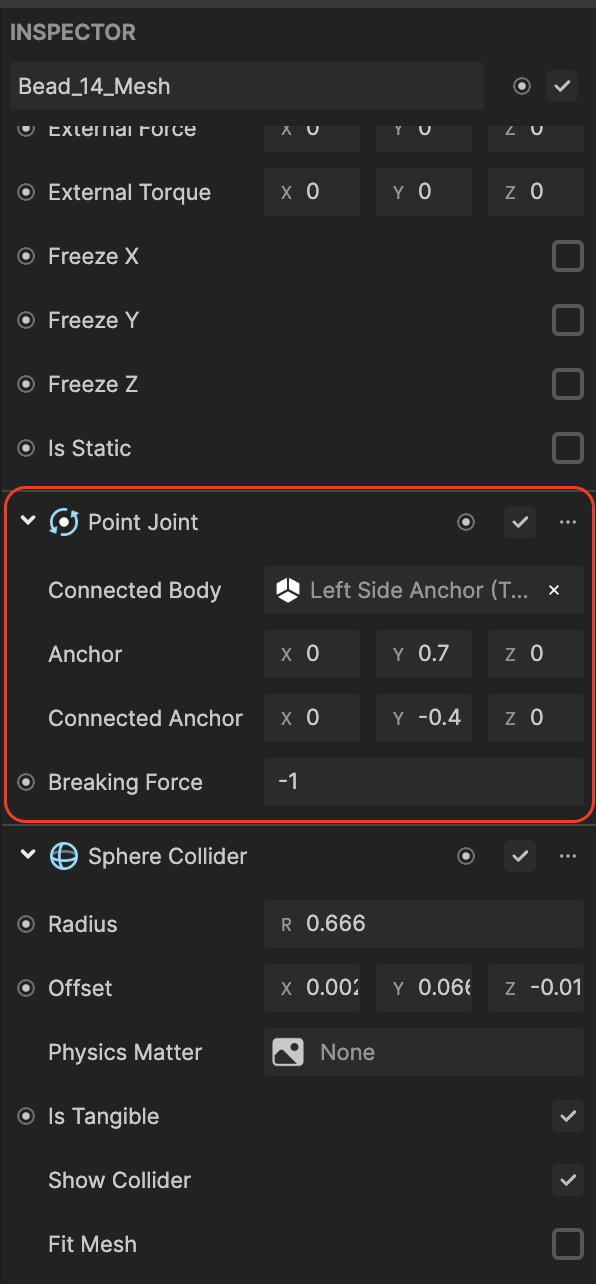
Task: Click the signal dot beside Breaking Force
Action: [26, 782]
